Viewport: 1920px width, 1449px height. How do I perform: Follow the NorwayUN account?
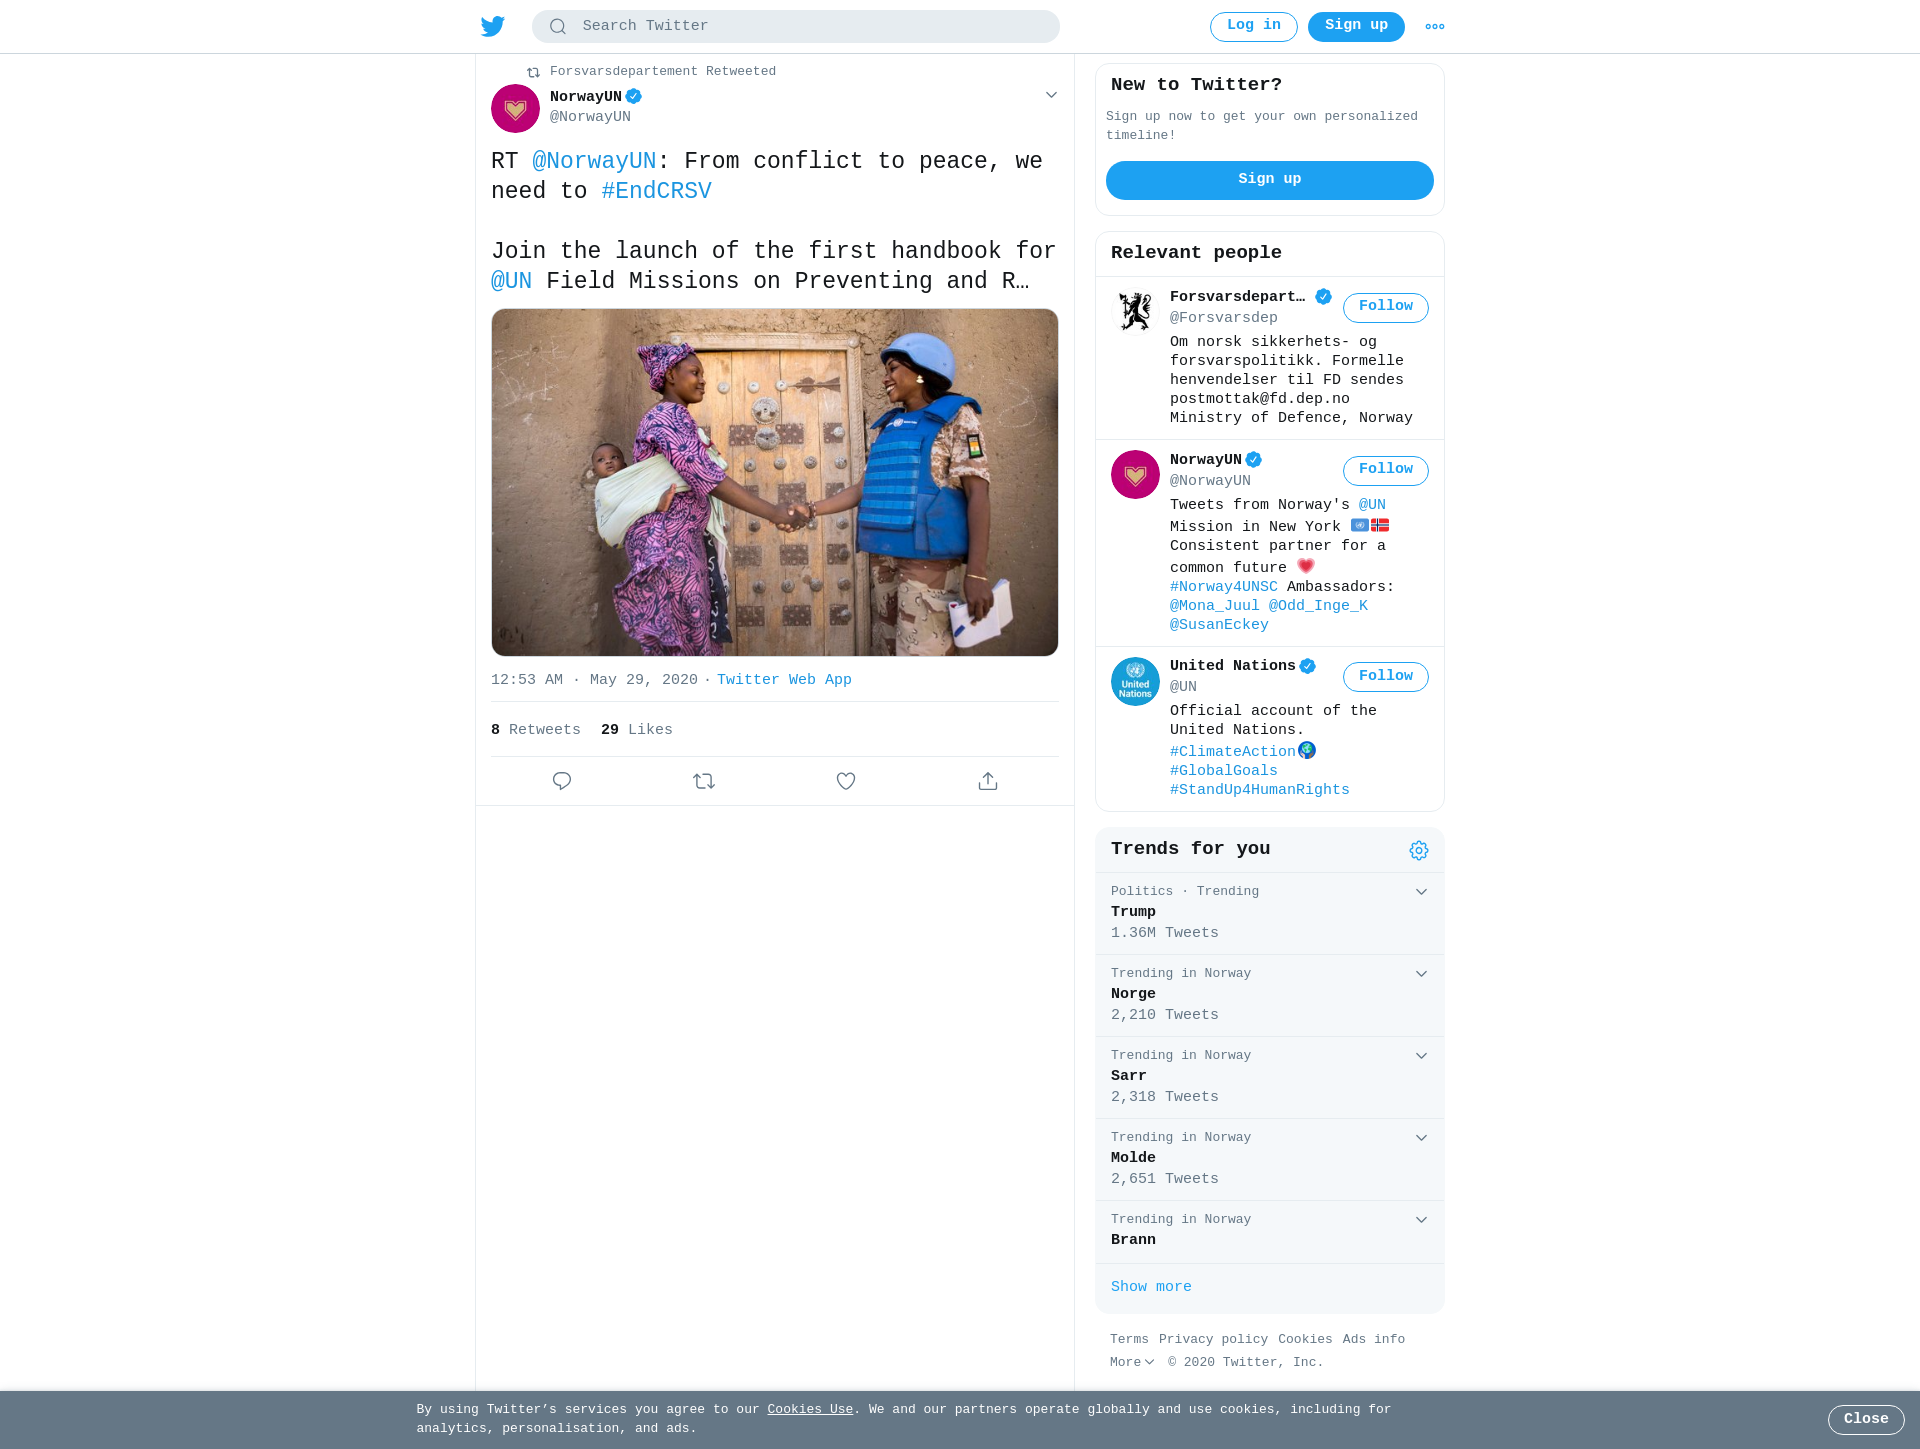click(1385, 470)
